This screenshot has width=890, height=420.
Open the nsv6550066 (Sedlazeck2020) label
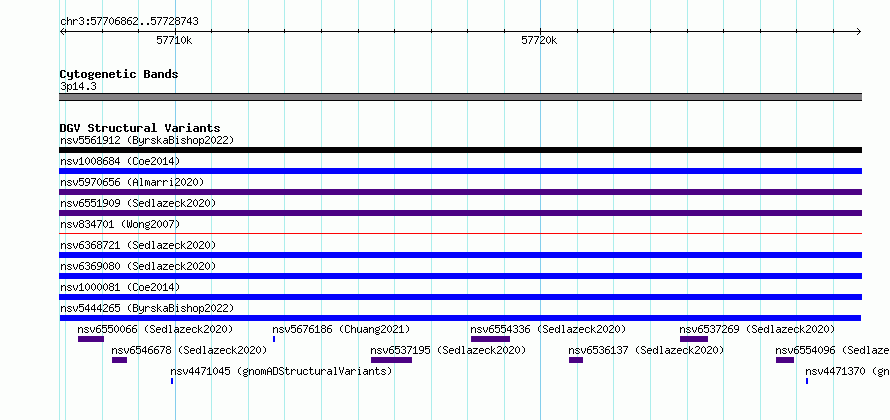pyautogui.click(x=155, y=329)
